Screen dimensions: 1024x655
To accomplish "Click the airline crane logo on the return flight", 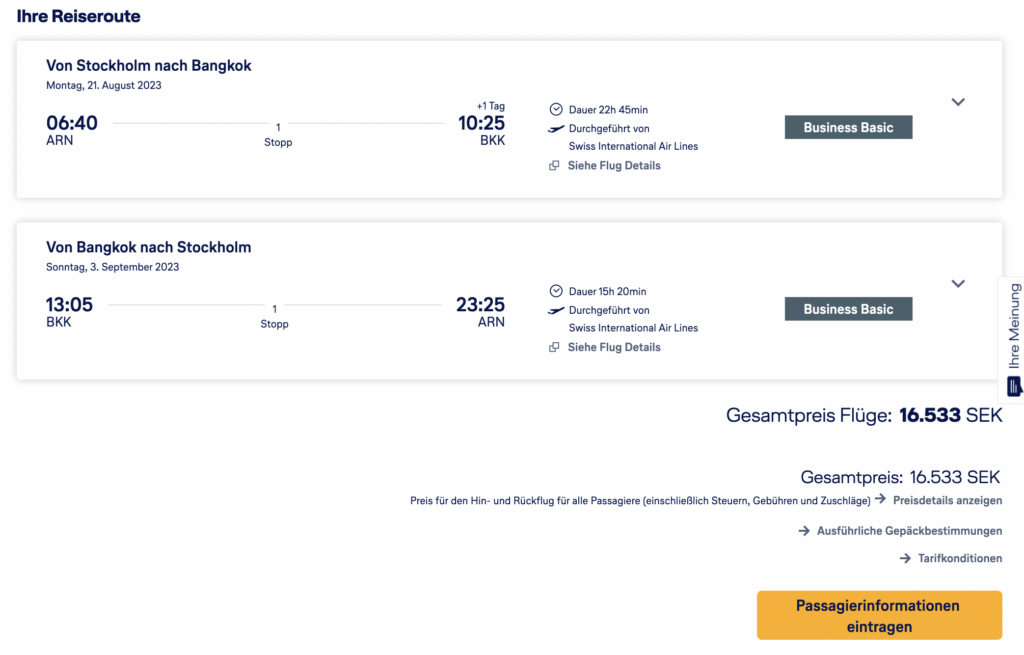I will pyautogui.click(x=556, y=311).
